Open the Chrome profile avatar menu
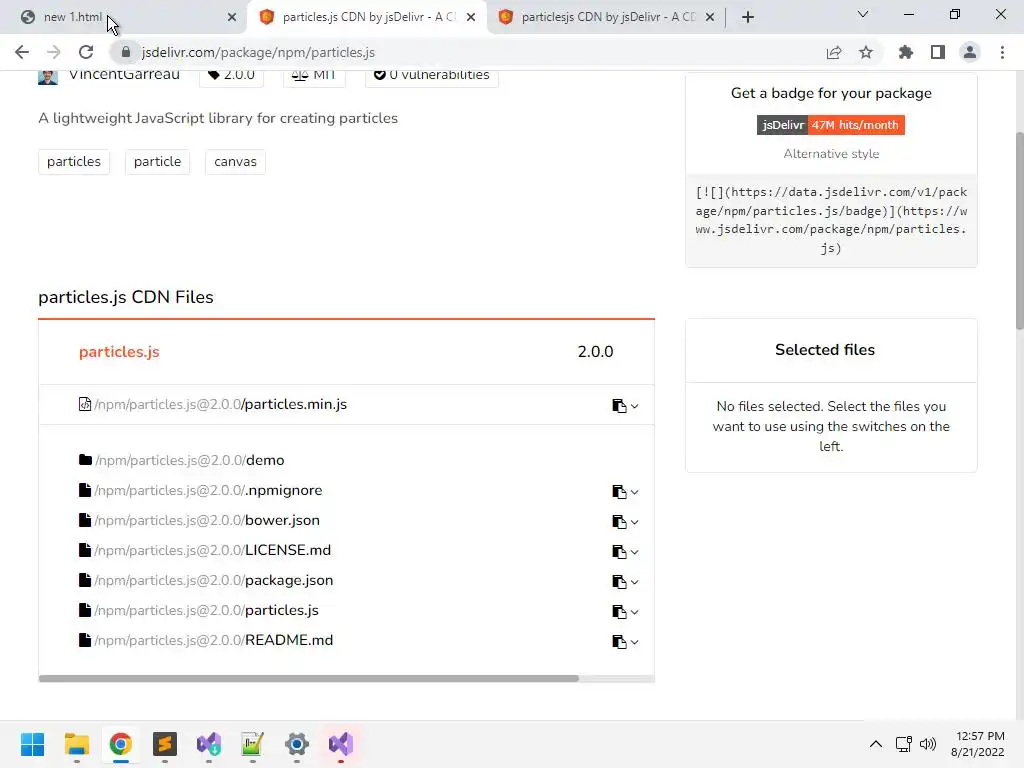The height and width of the screenshot is (768, 1024). [970, 52]
